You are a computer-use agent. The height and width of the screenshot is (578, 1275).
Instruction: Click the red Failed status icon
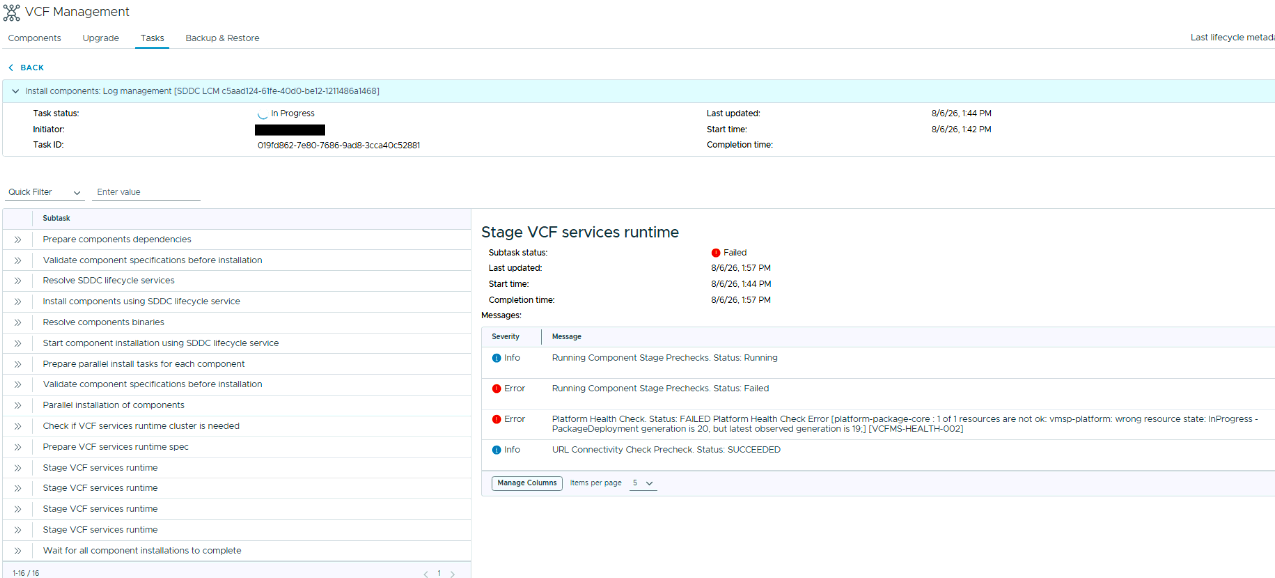716,253
